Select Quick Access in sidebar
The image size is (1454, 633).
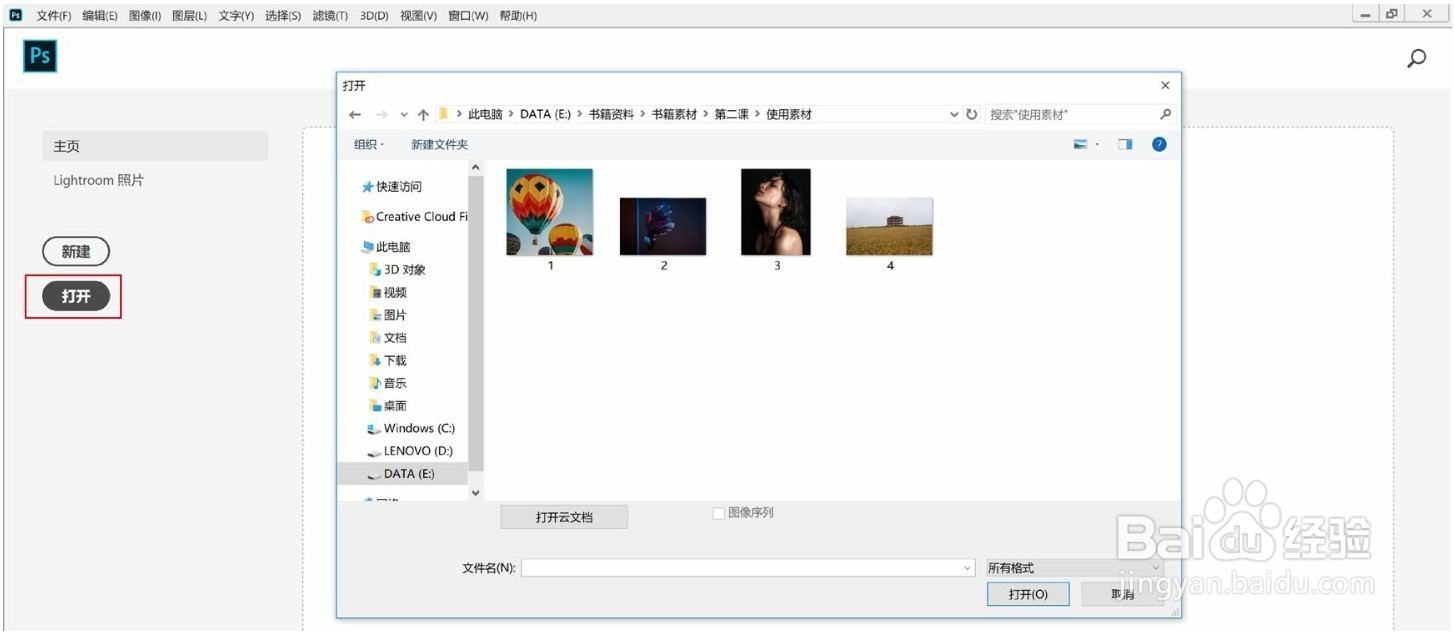392,187
